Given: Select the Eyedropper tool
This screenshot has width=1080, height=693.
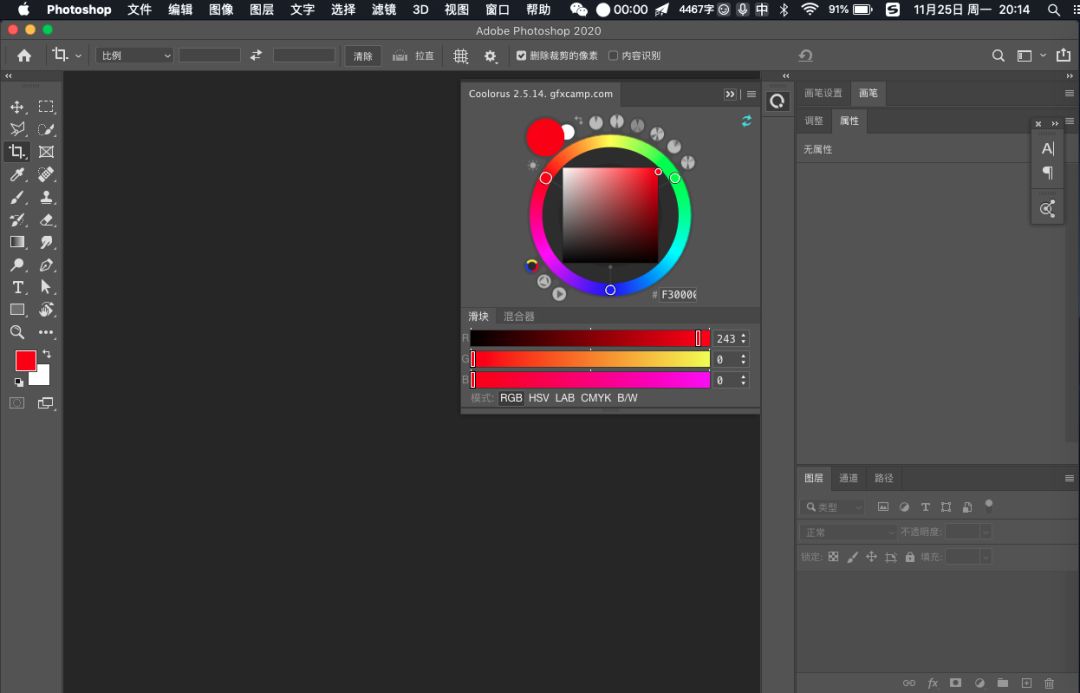Looking at the screenshot, I should point(17,174).
